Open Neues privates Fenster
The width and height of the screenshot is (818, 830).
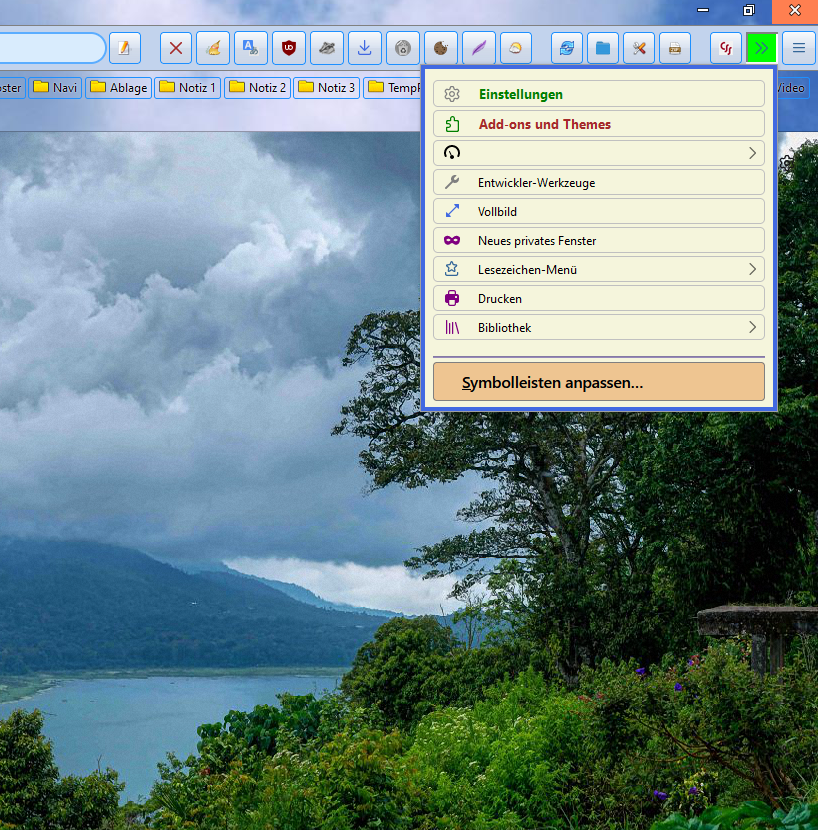(599, 240)
